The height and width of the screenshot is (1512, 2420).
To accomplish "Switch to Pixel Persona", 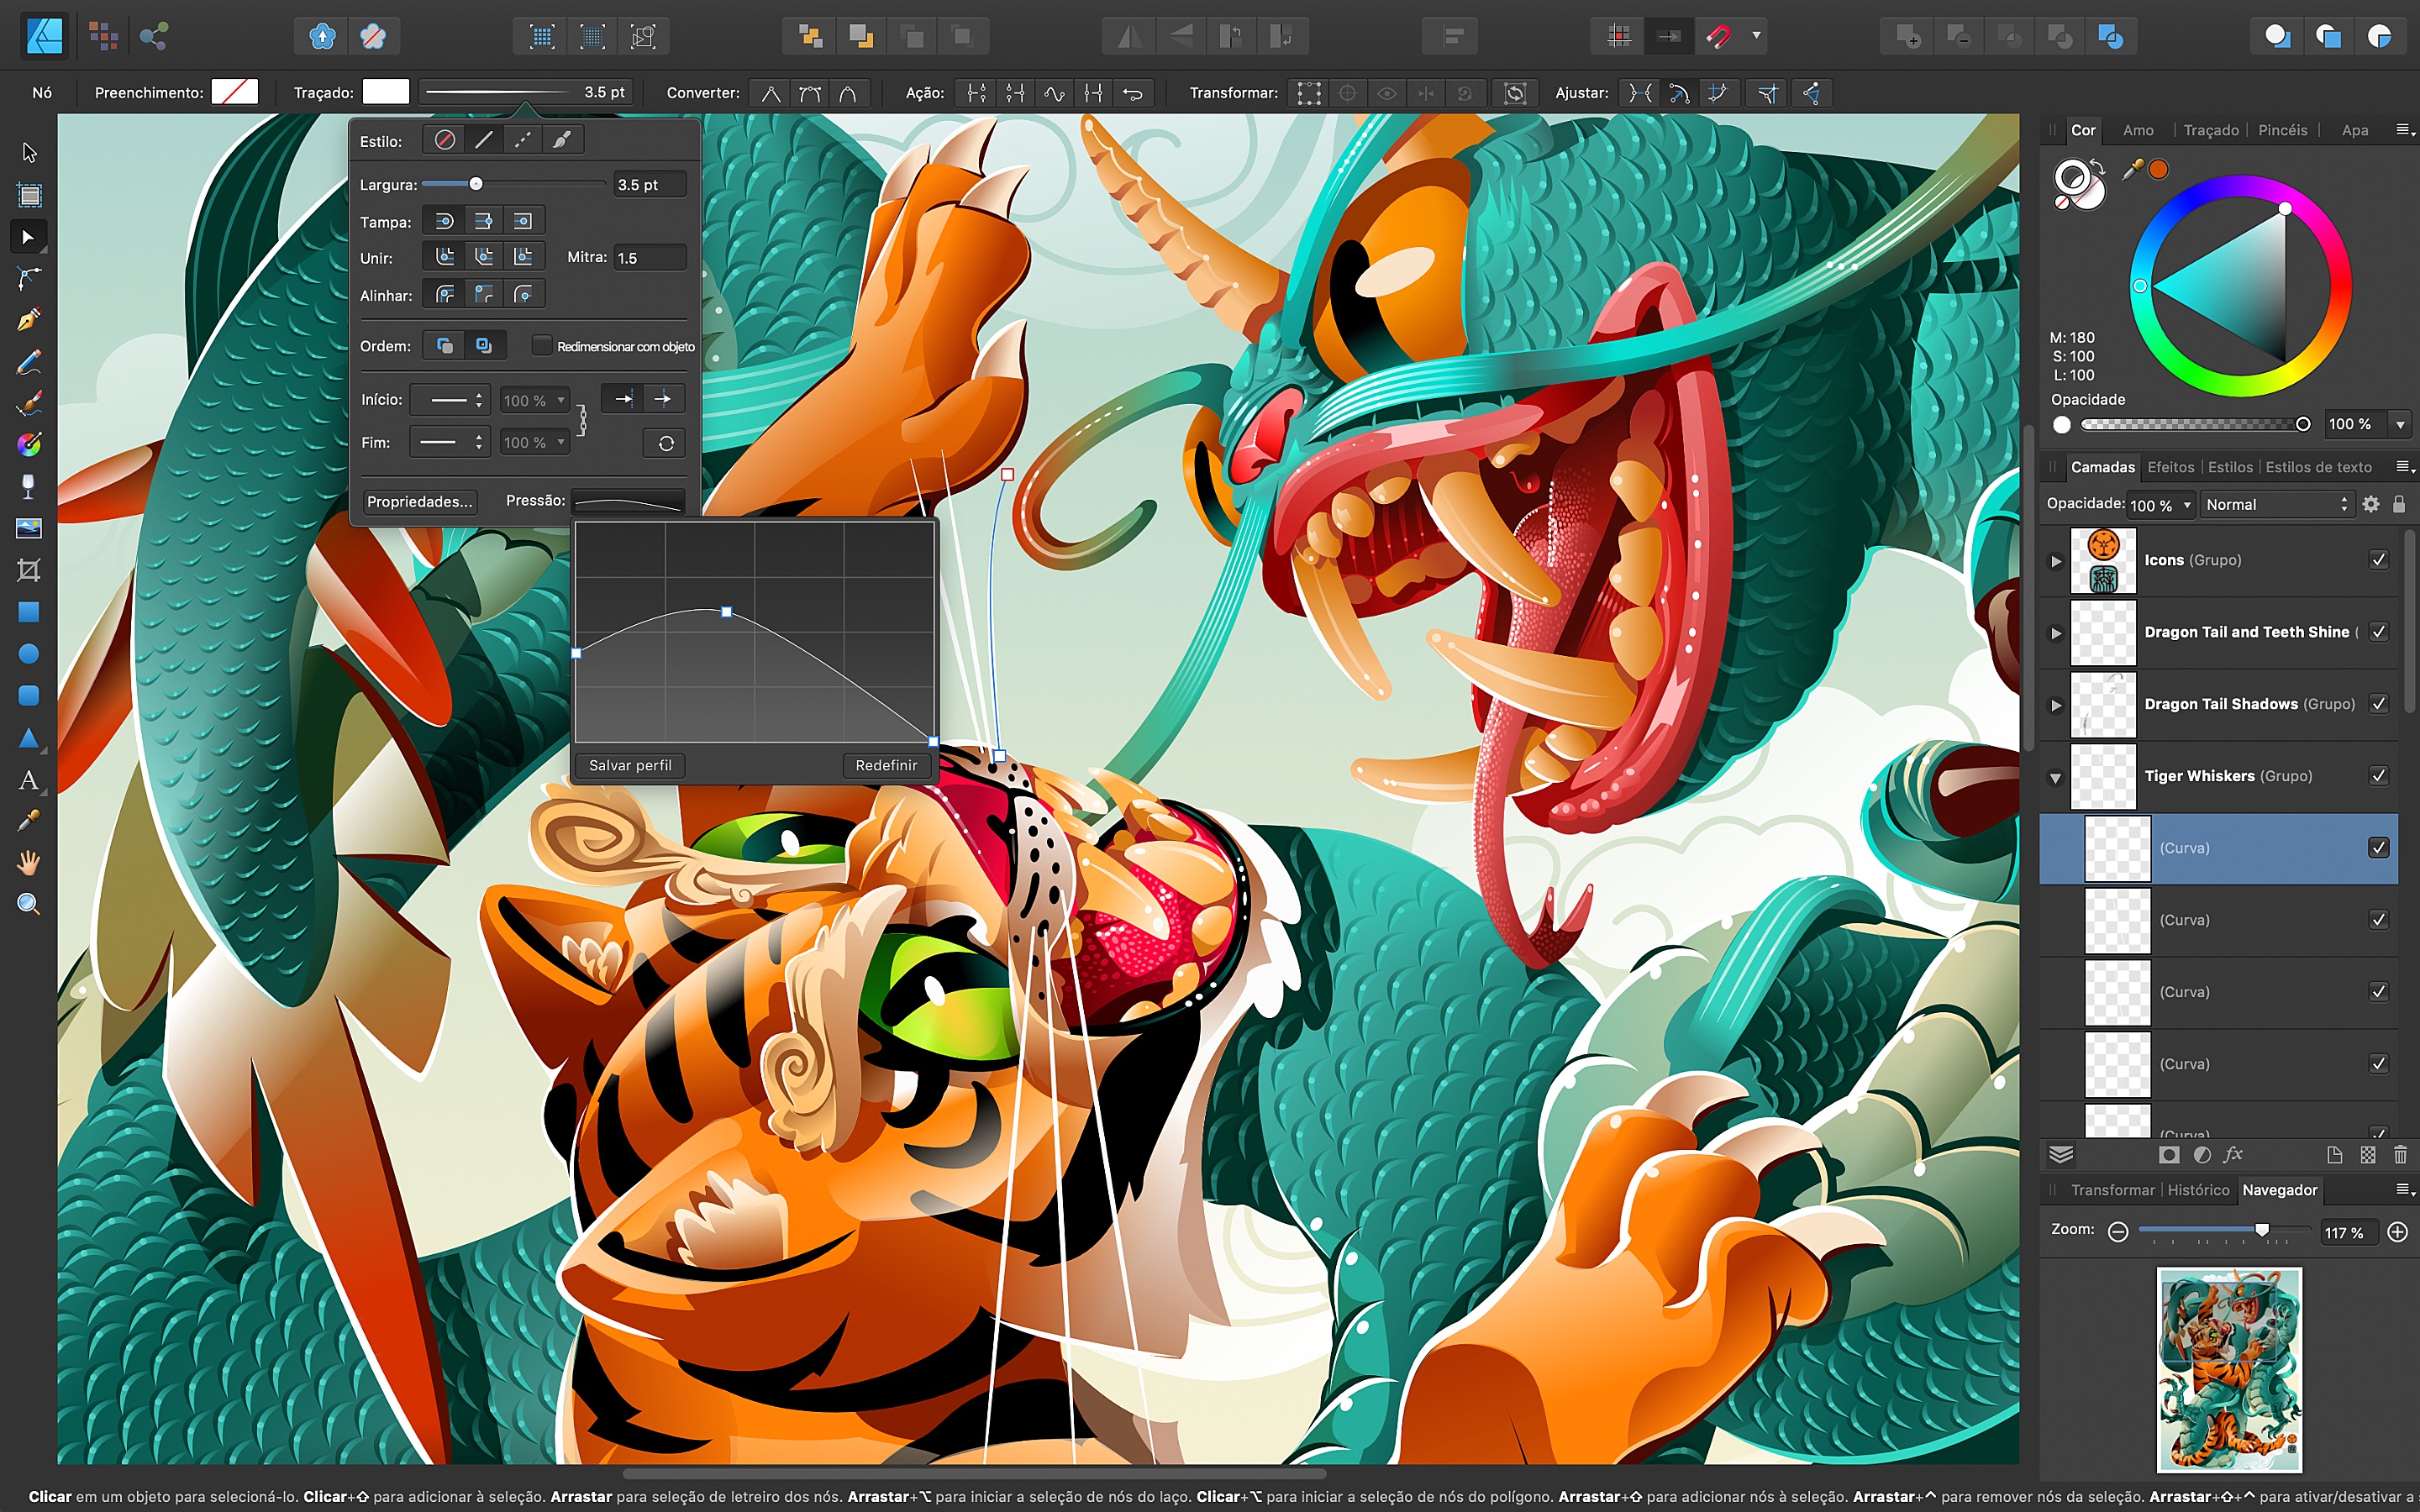I will pos(103,37).
